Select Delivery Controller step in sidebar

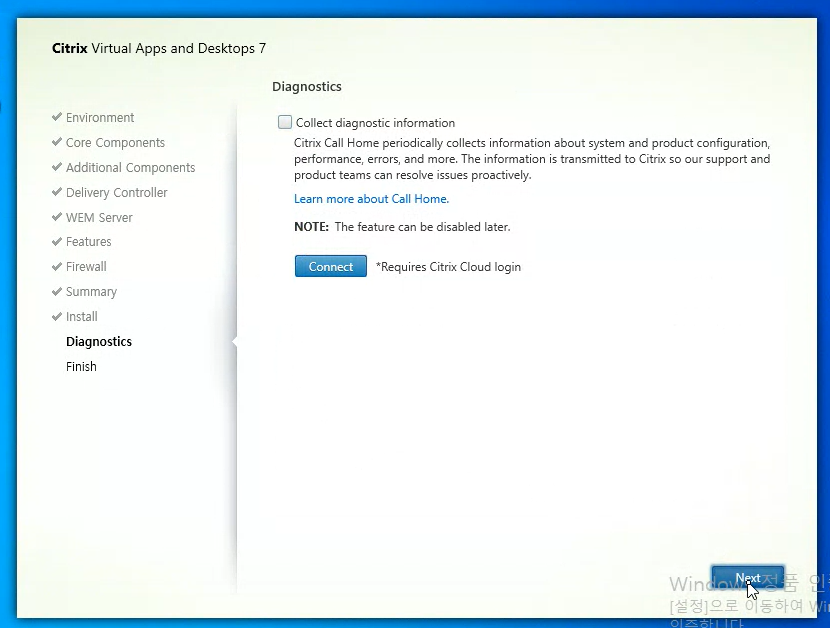(x=116, y=193)
